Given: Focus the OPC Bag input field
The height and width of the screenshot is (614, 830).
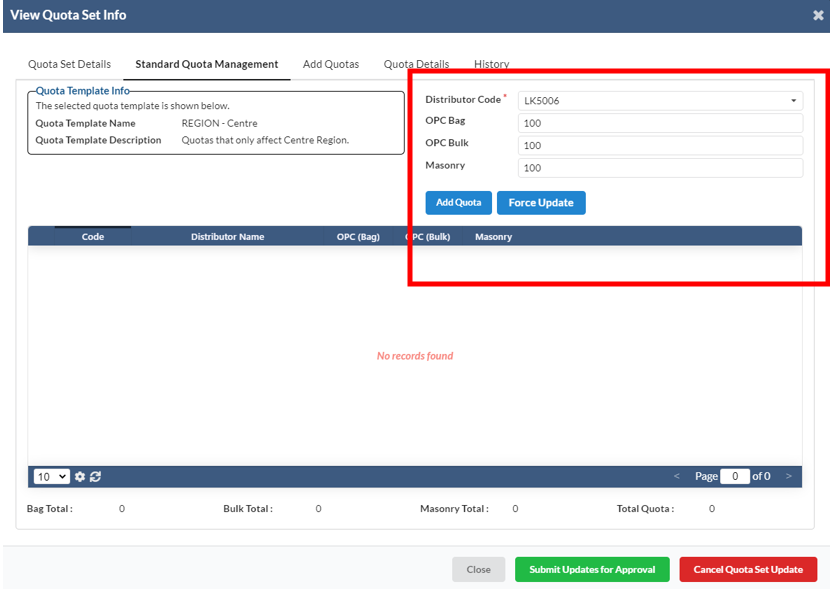Looking at the screenshot, I should pyautogui.click(x=660, y=123).
